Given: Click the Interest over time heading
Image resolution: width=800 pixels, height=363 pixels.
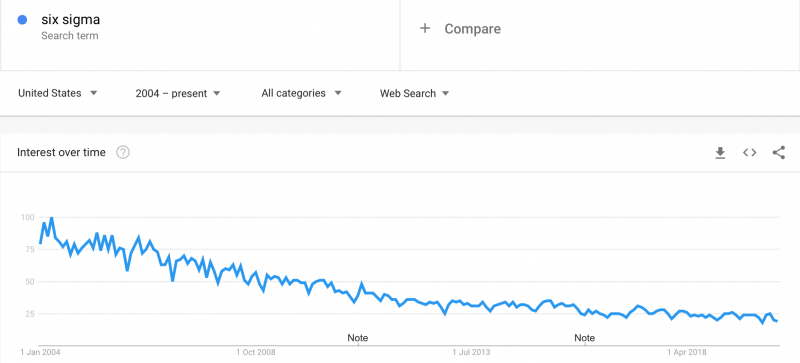Looking at the screenshot, I should (x=61, y=152).
